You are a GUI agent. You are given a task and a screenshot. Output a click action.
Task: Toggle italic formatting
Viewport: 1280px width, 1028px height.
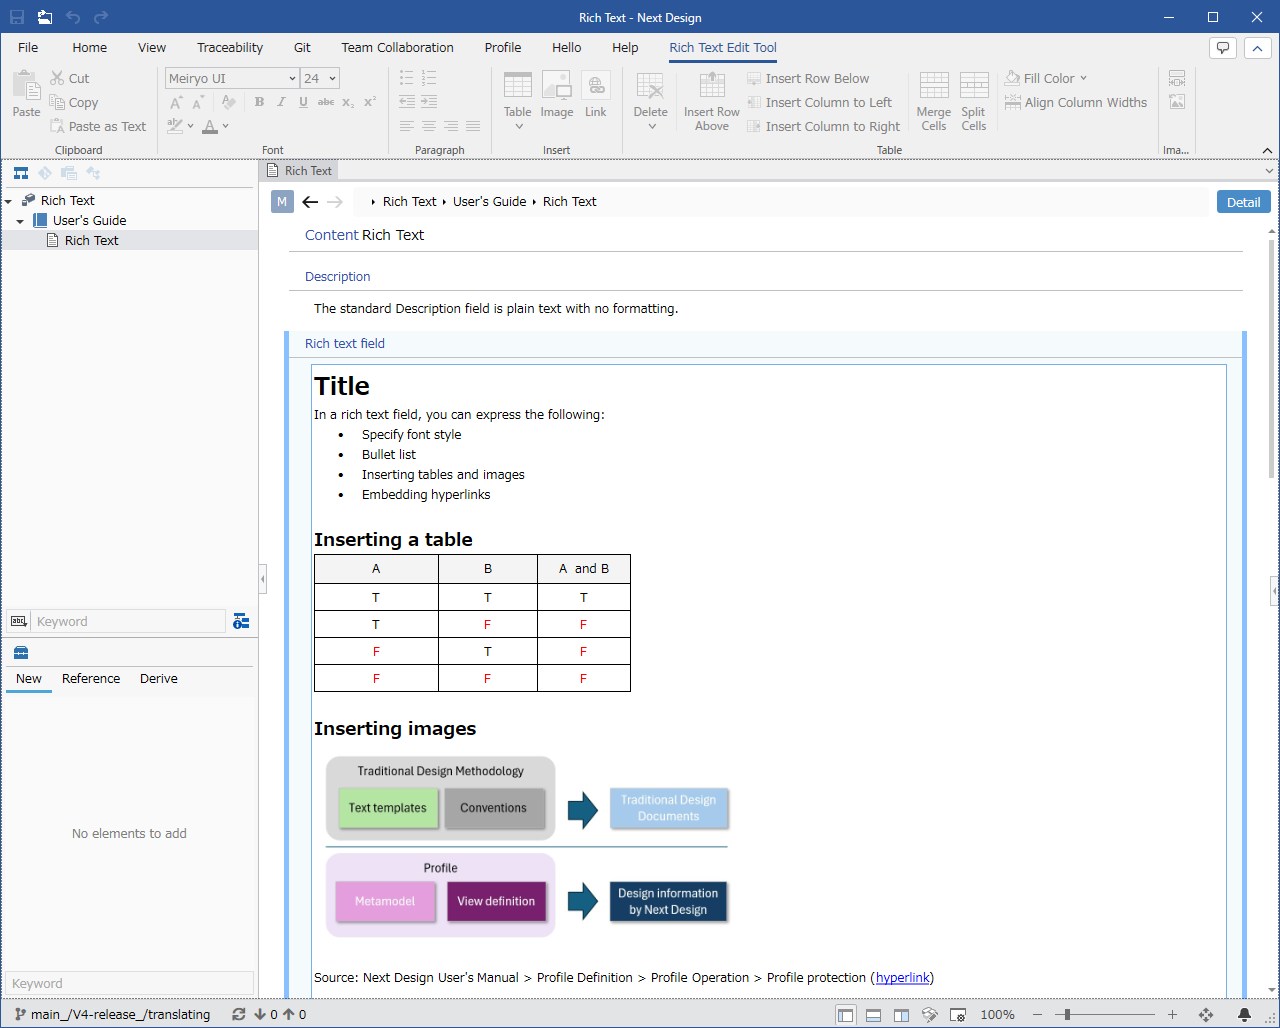point(281,102)
